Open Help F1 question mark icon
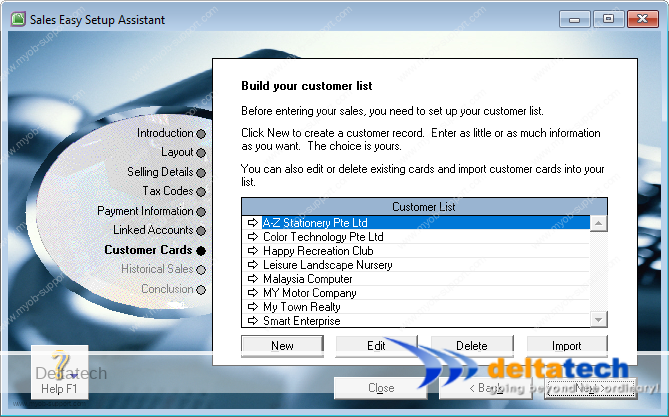 click(x=60, y=372)
